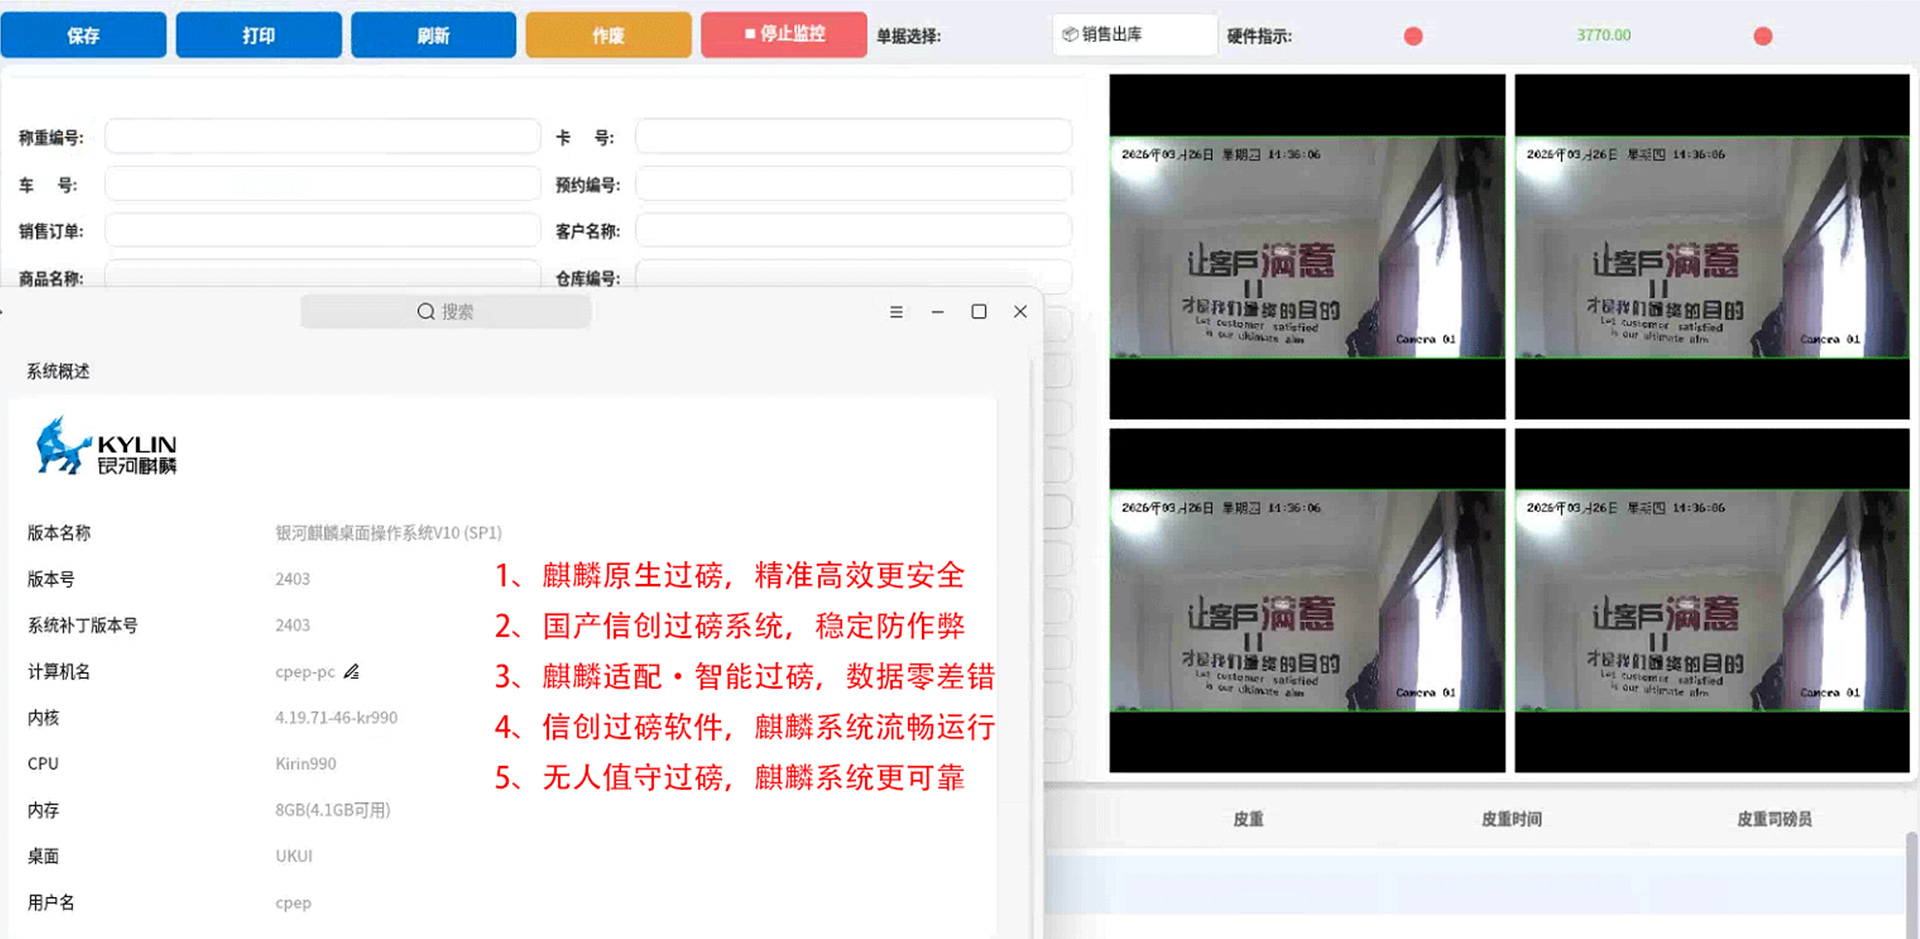
Task: Select the top-left camera feed thumbnail
Action: coord(1307,247)
